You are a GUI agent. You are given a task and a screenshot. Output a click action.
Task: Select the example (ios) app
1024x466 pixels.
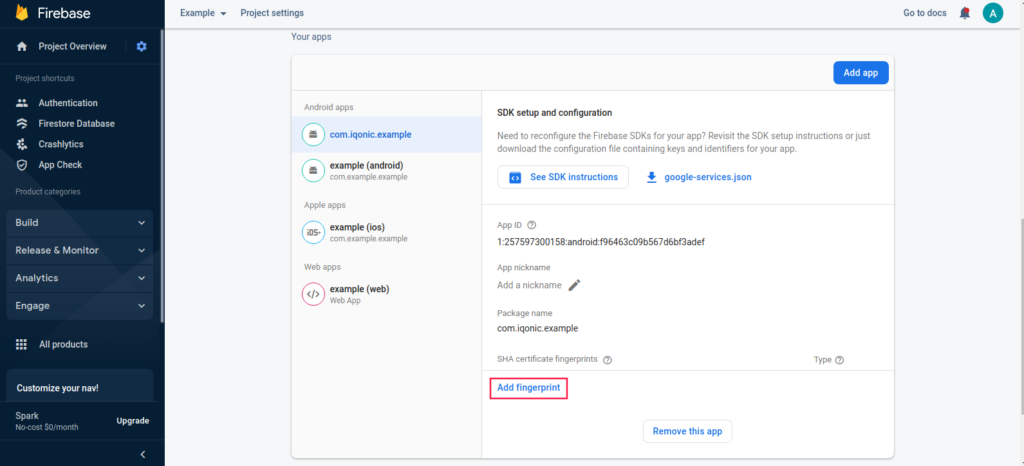pyautogui.click(x=387, y=232)
